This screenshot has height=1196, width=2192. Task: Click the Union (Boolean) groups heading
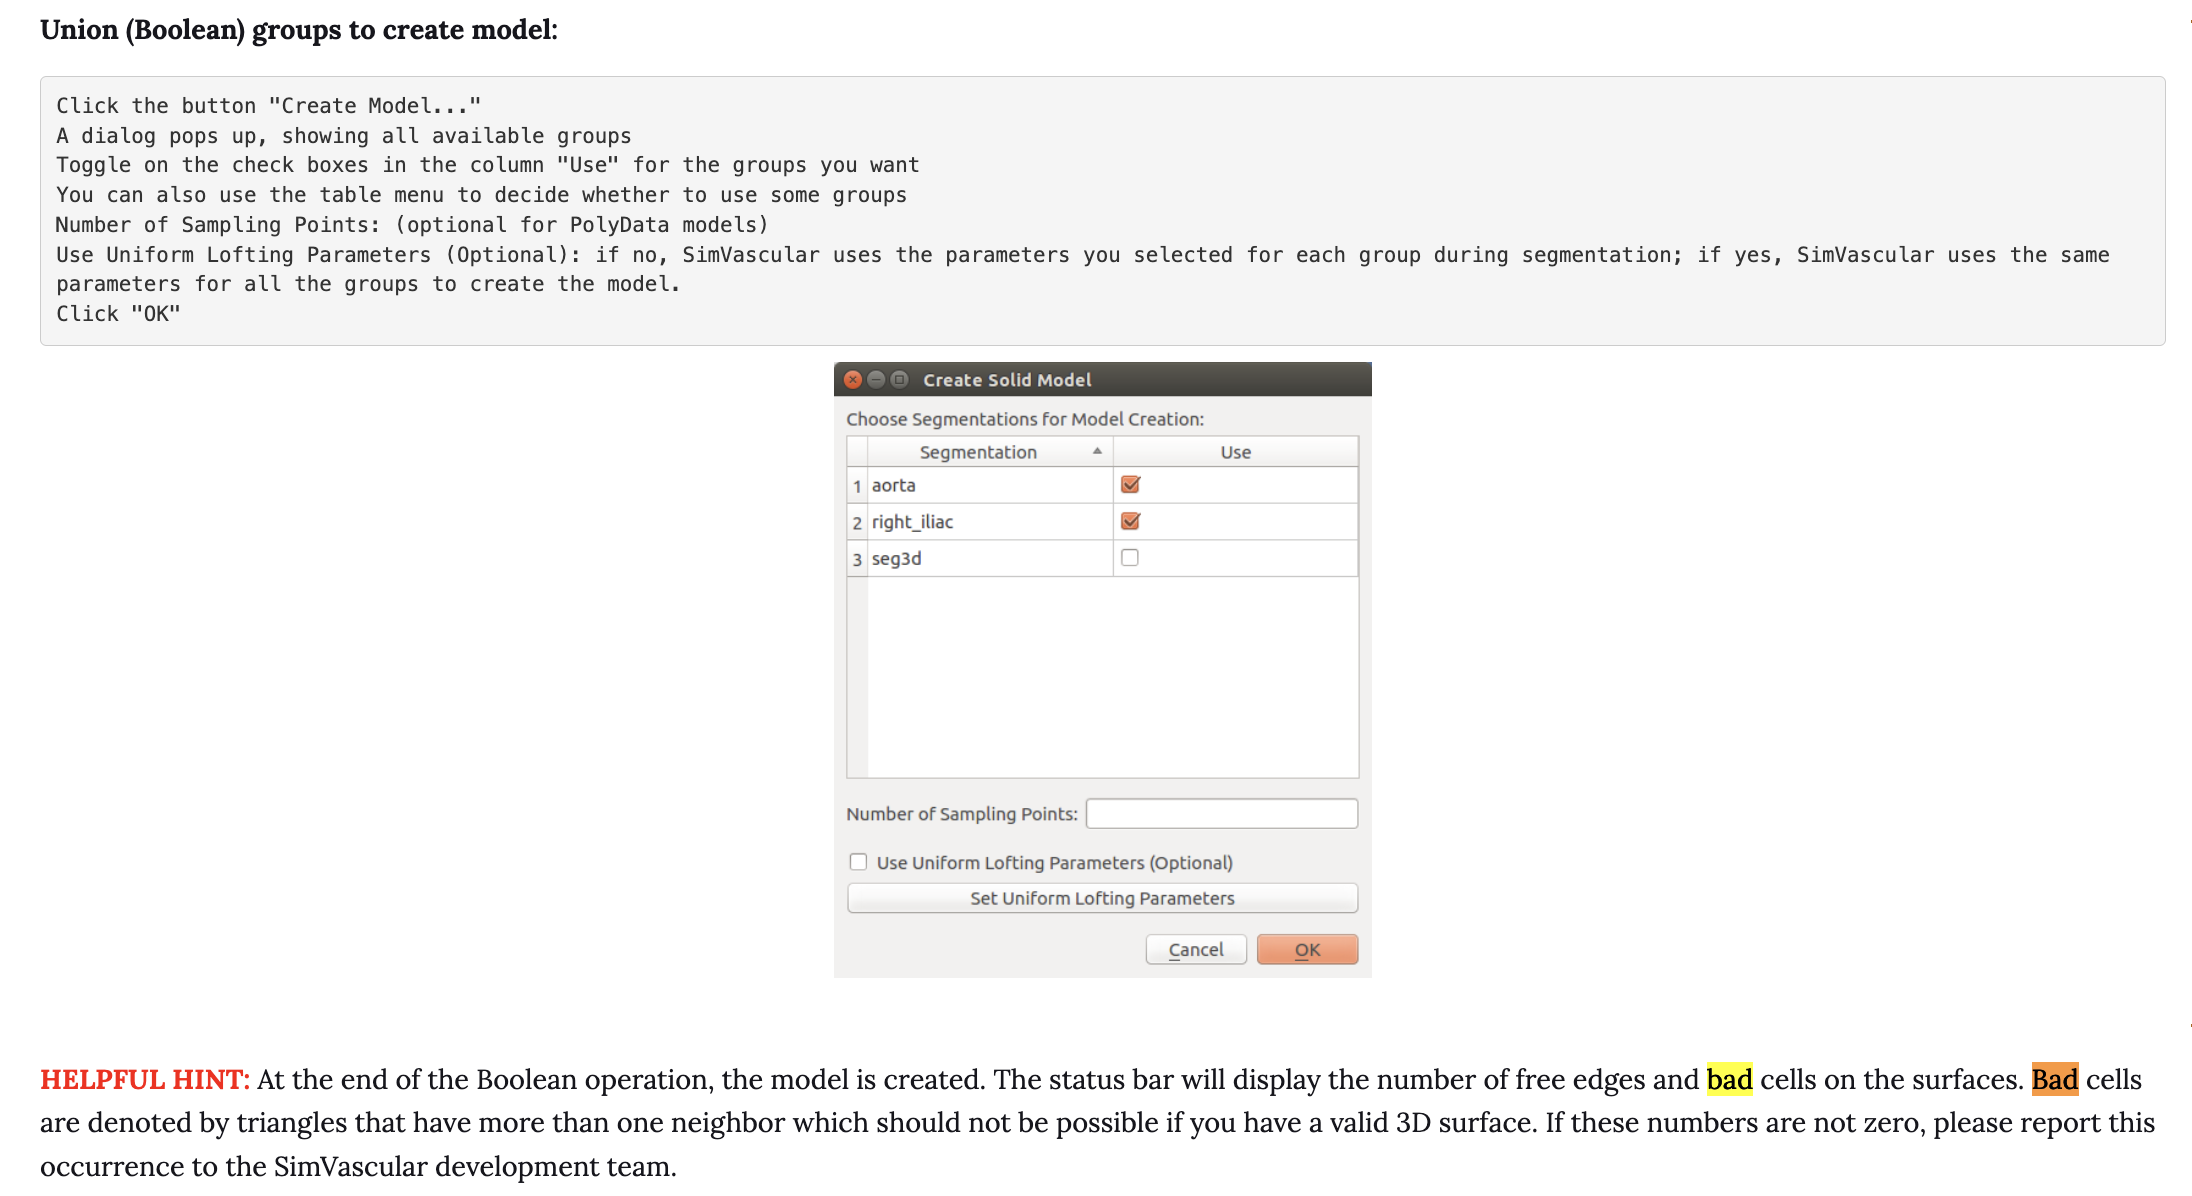pyautogui.click(x=299, y=30)
